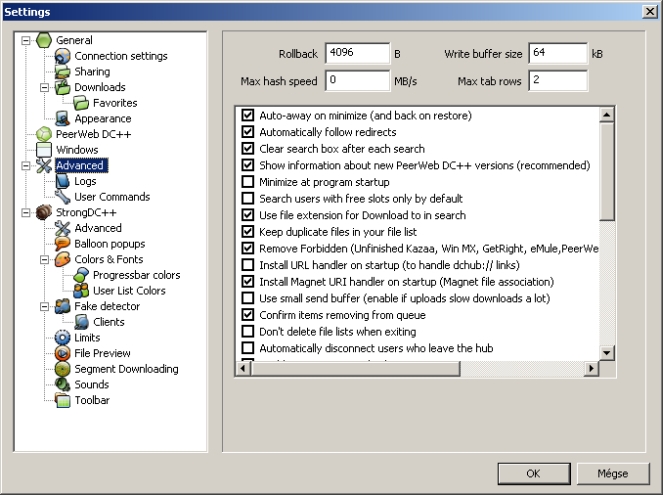Click the Balloon popups icon
663x495 pixels.
tap(63, 243)
